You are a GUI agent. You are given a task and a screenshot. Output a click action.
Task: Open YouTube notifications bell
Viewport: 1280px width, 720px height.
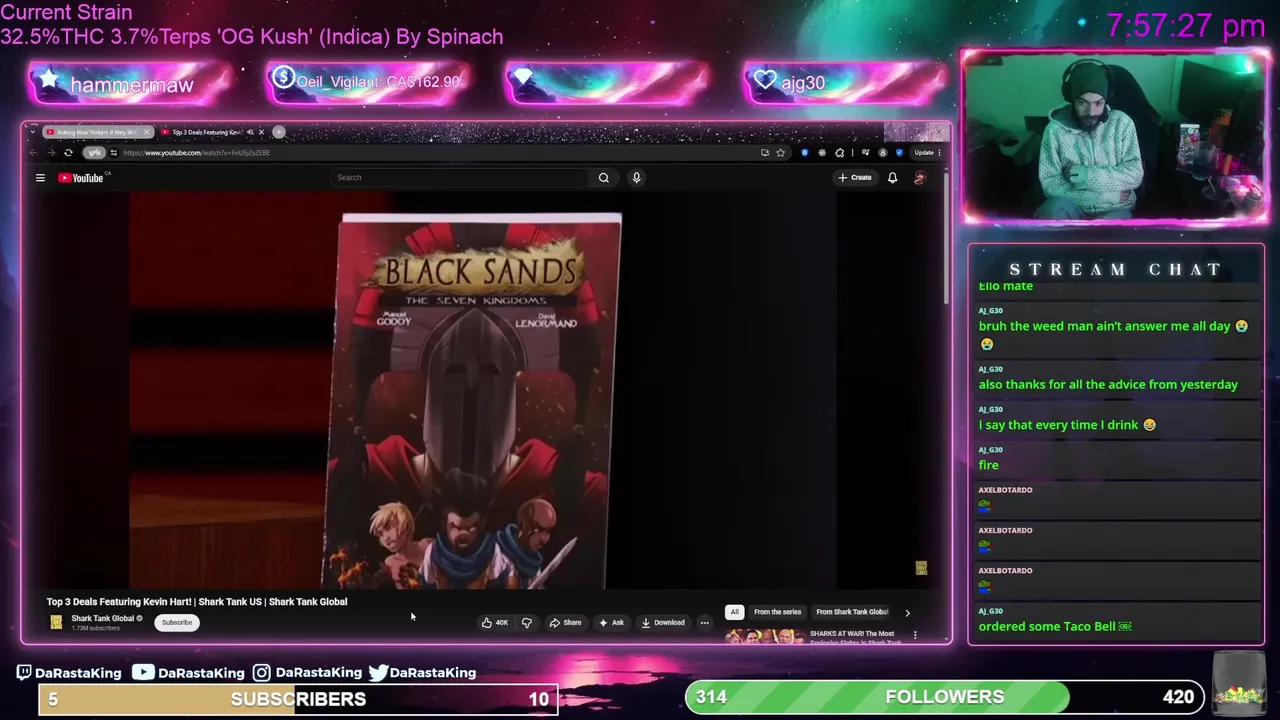[892, 178]
